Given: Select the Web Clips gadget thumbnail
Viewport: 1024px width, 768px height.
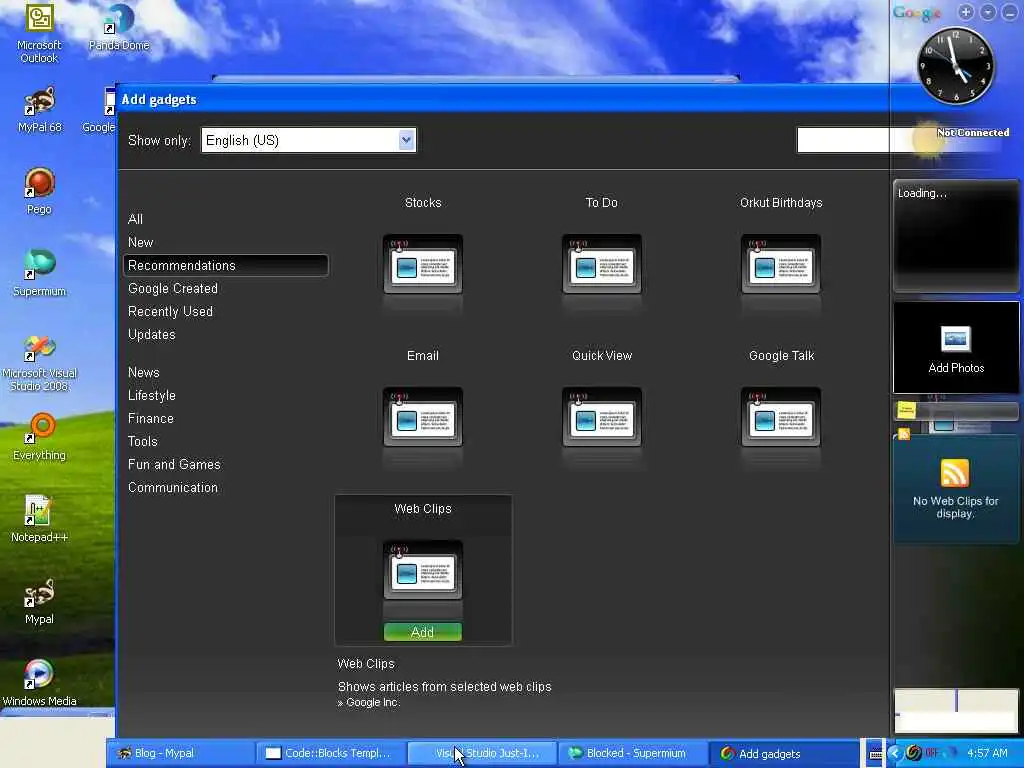Looking at the screenshot, I should (423, 569).
